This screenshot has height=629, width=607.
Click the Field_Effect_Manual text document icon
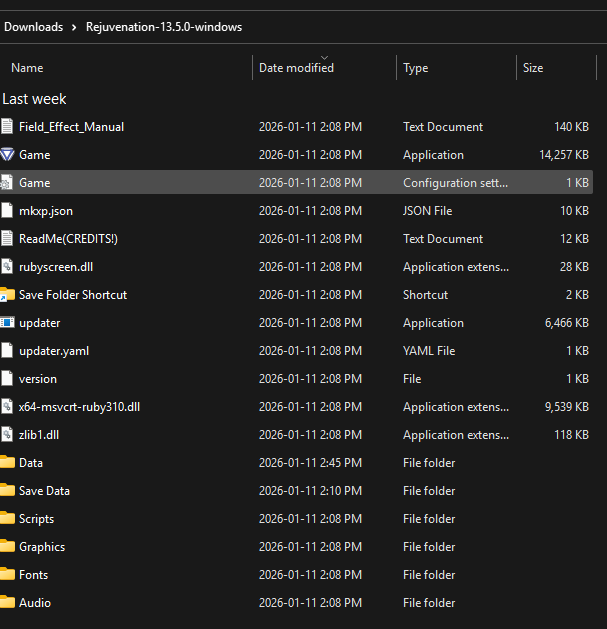pos(8,127)
